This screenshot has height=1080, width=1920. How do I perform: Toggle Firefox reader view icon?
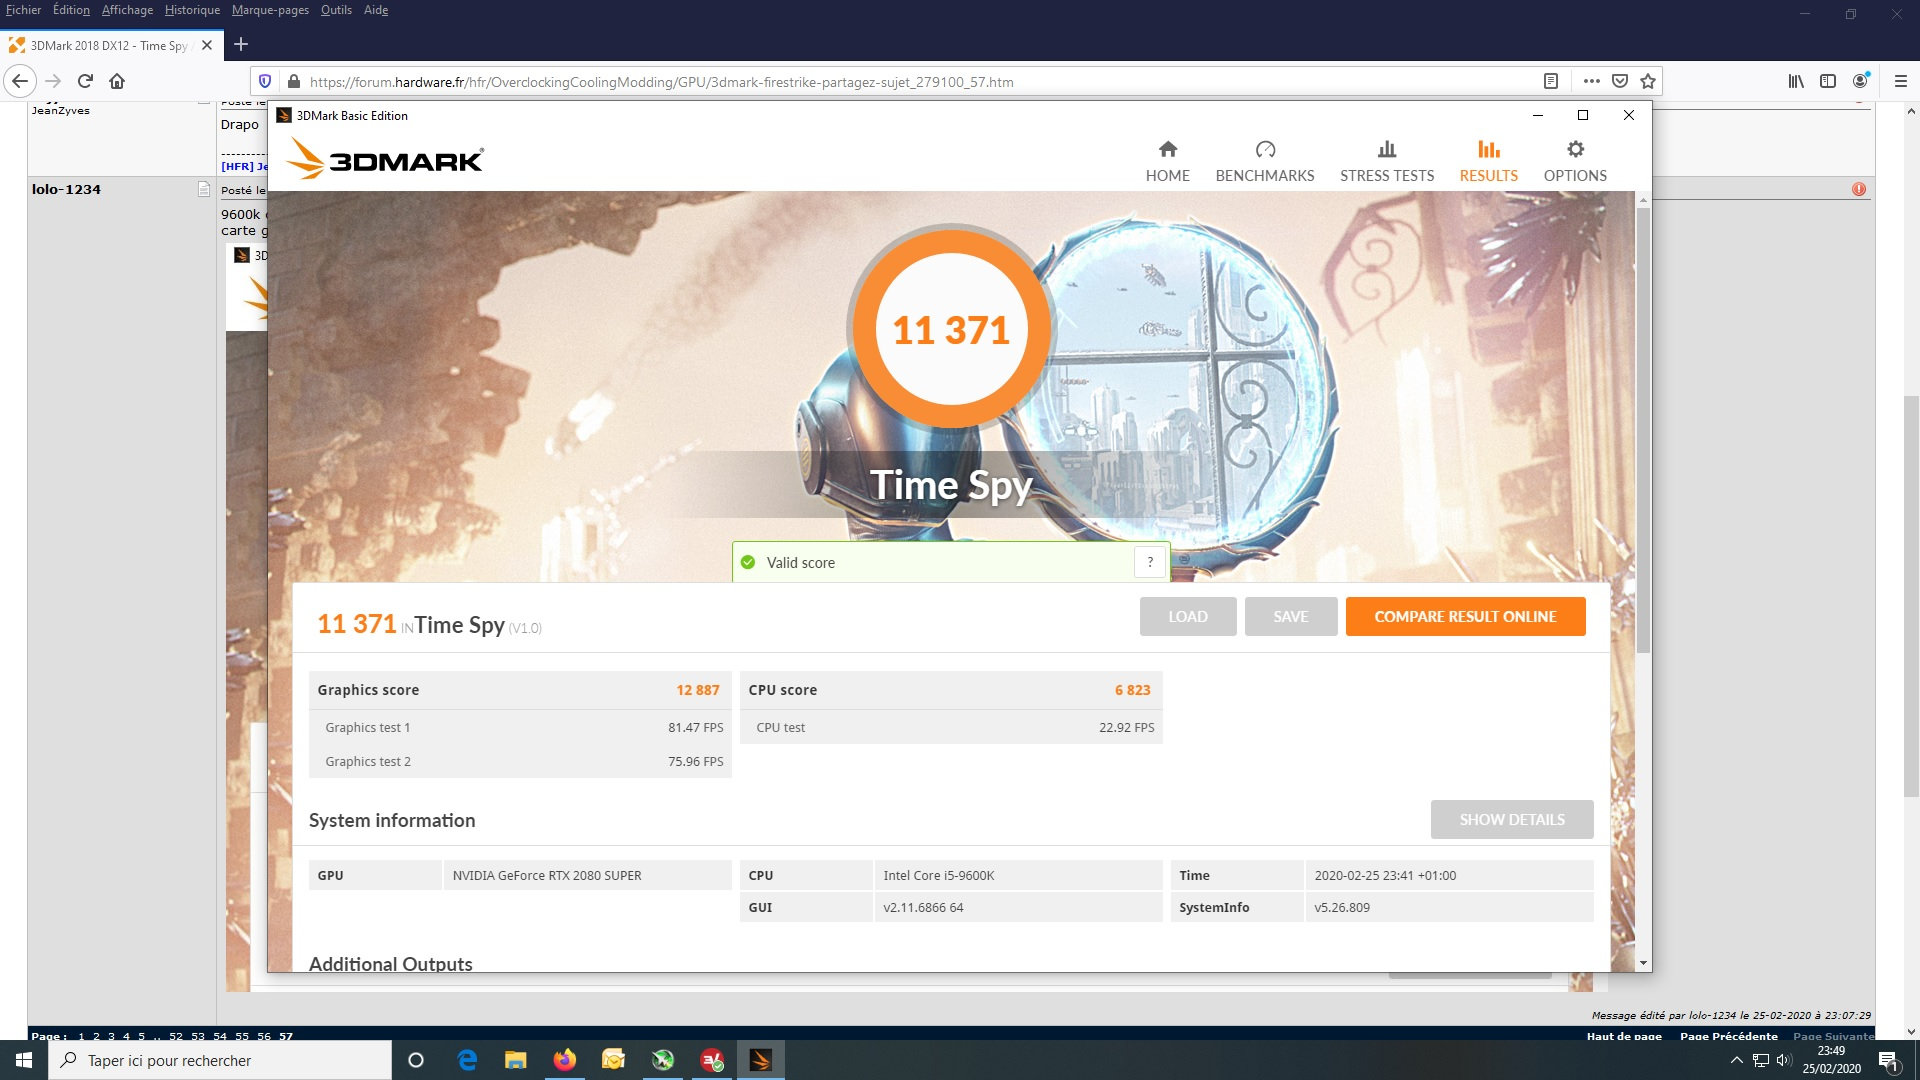(1551, 81)
